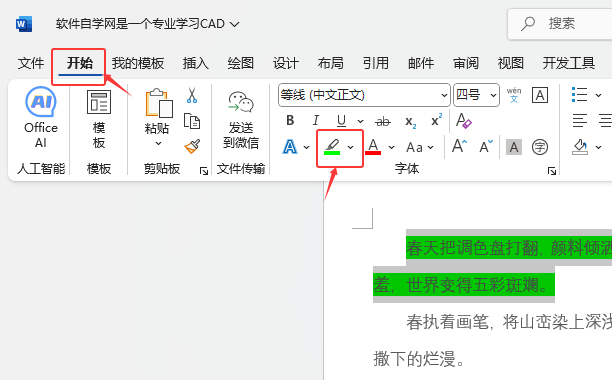Toggle bold formatting

coord(290,121)
